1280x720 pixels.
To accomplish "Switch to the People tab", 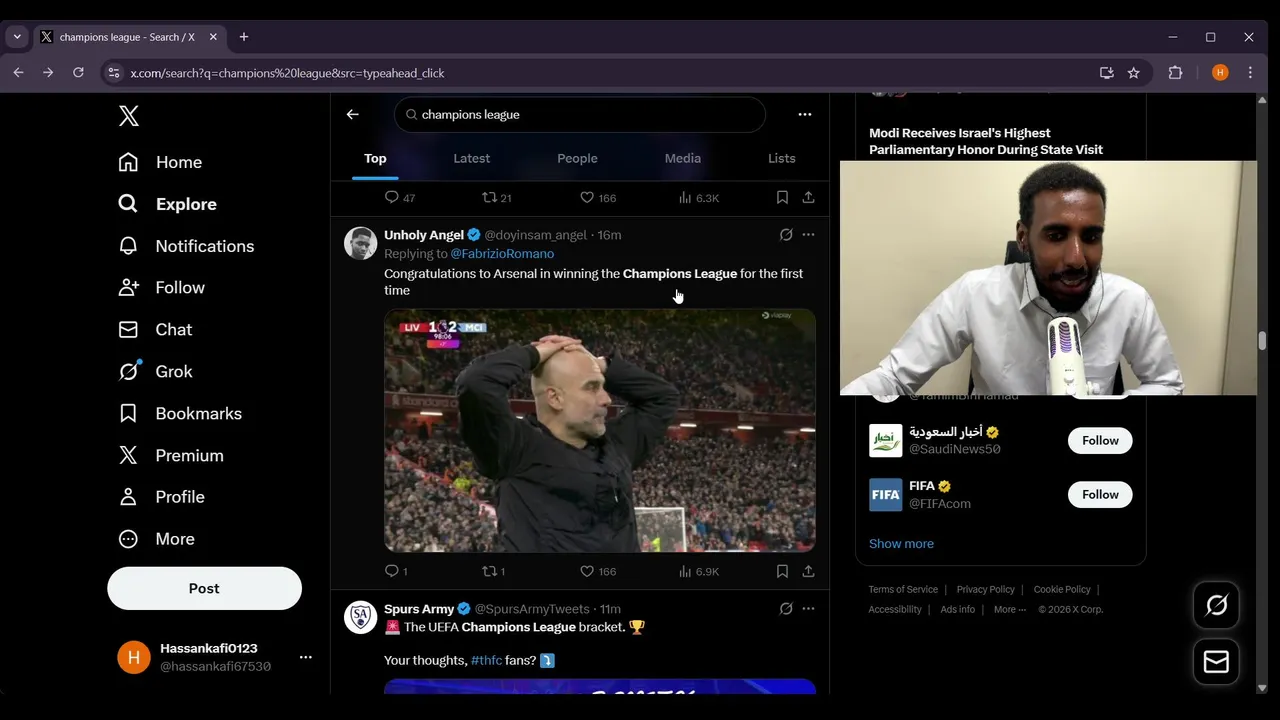I will [577, 158].
